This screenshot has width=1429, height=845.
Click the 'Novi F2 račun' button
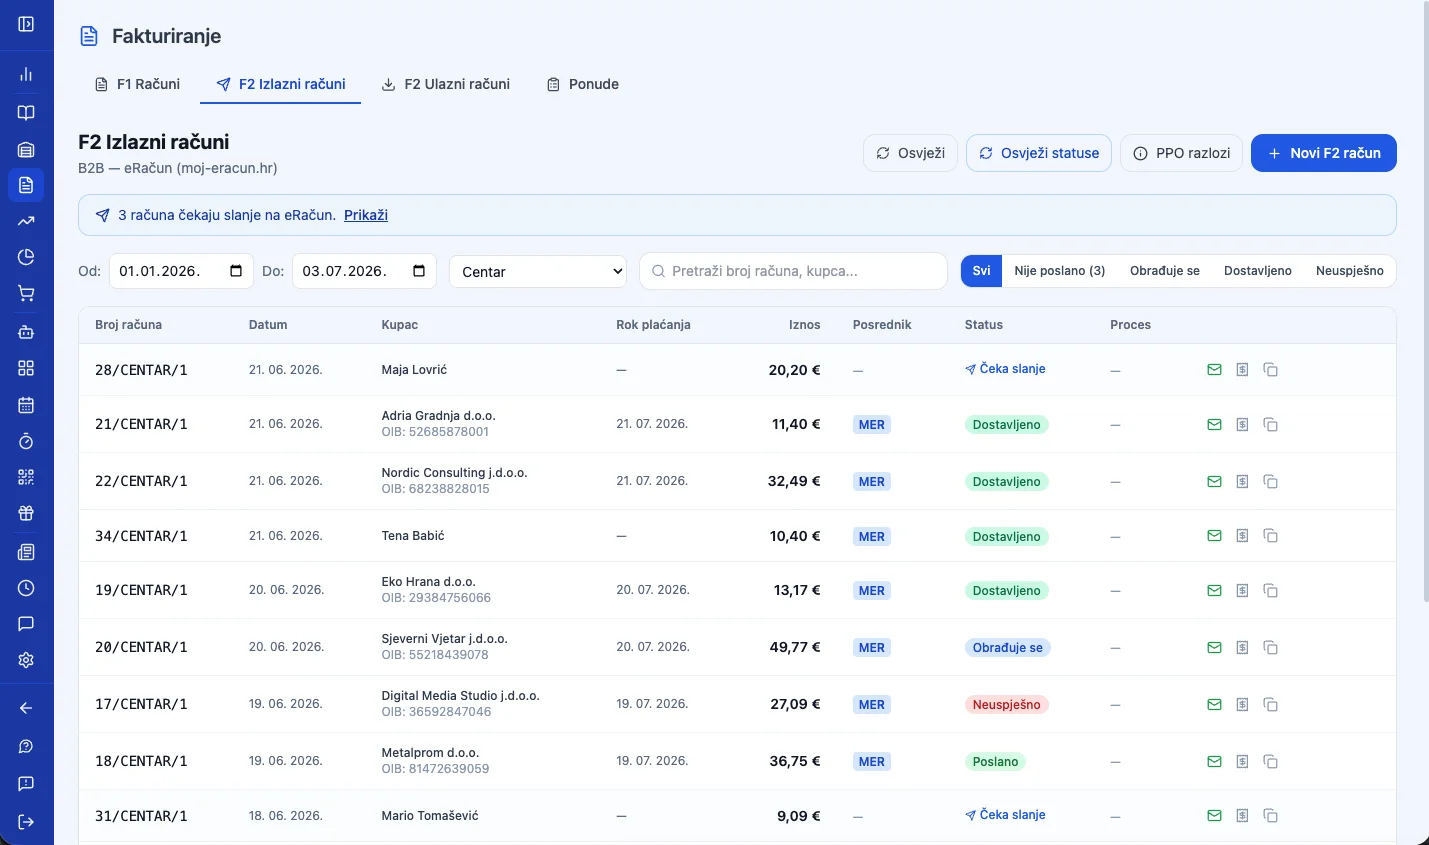point(1323,153)
